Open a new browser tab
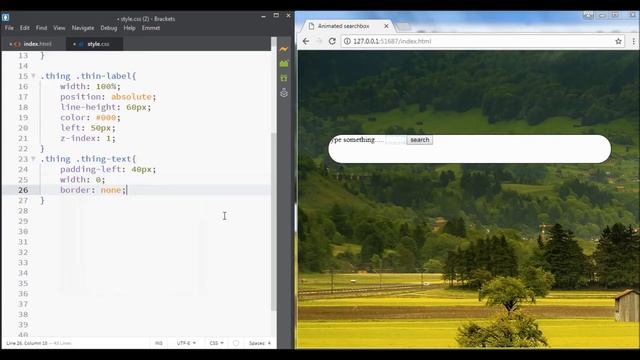This screenshot has width=640, height=360. tap(403, 27)
